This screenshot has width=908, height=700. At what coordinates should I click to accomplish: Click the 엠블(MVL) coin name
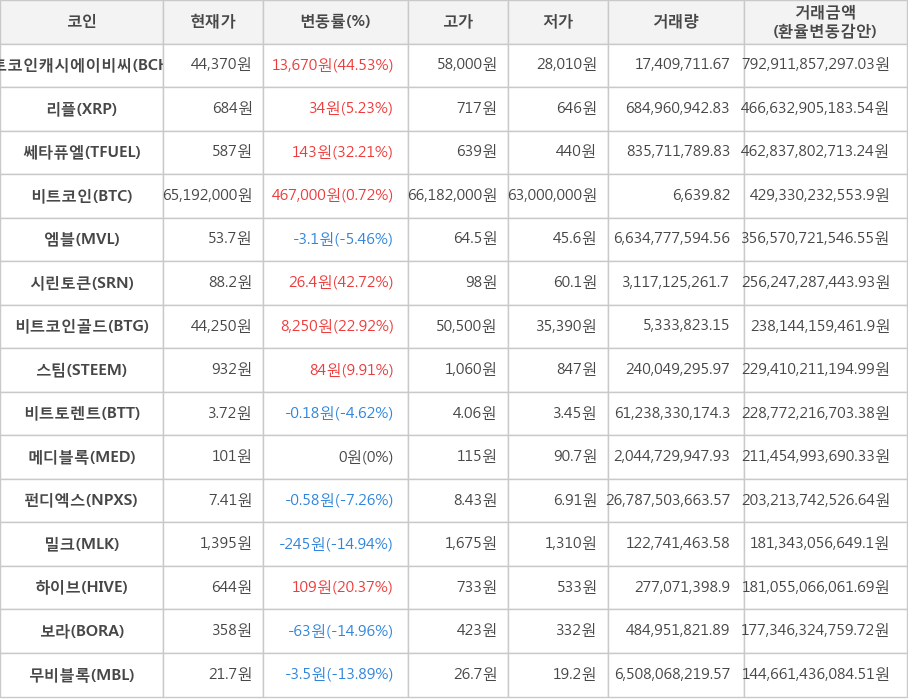[82, 239]
